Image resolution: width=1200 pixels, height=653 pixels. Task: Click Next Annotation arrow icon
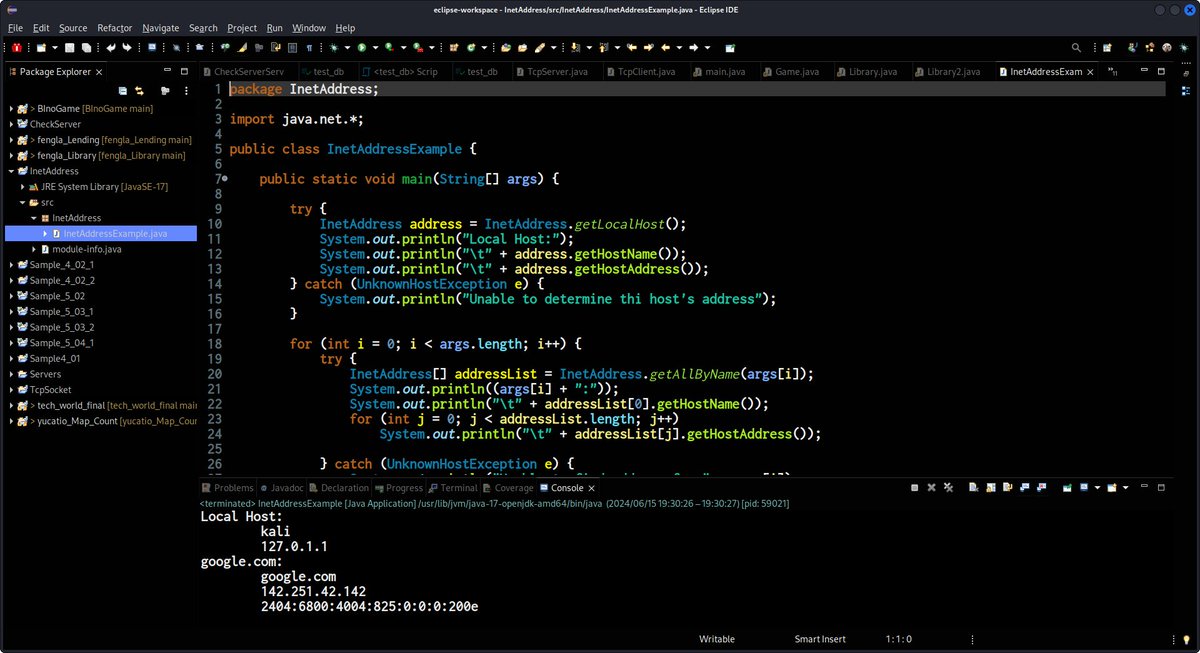[575, 47]
